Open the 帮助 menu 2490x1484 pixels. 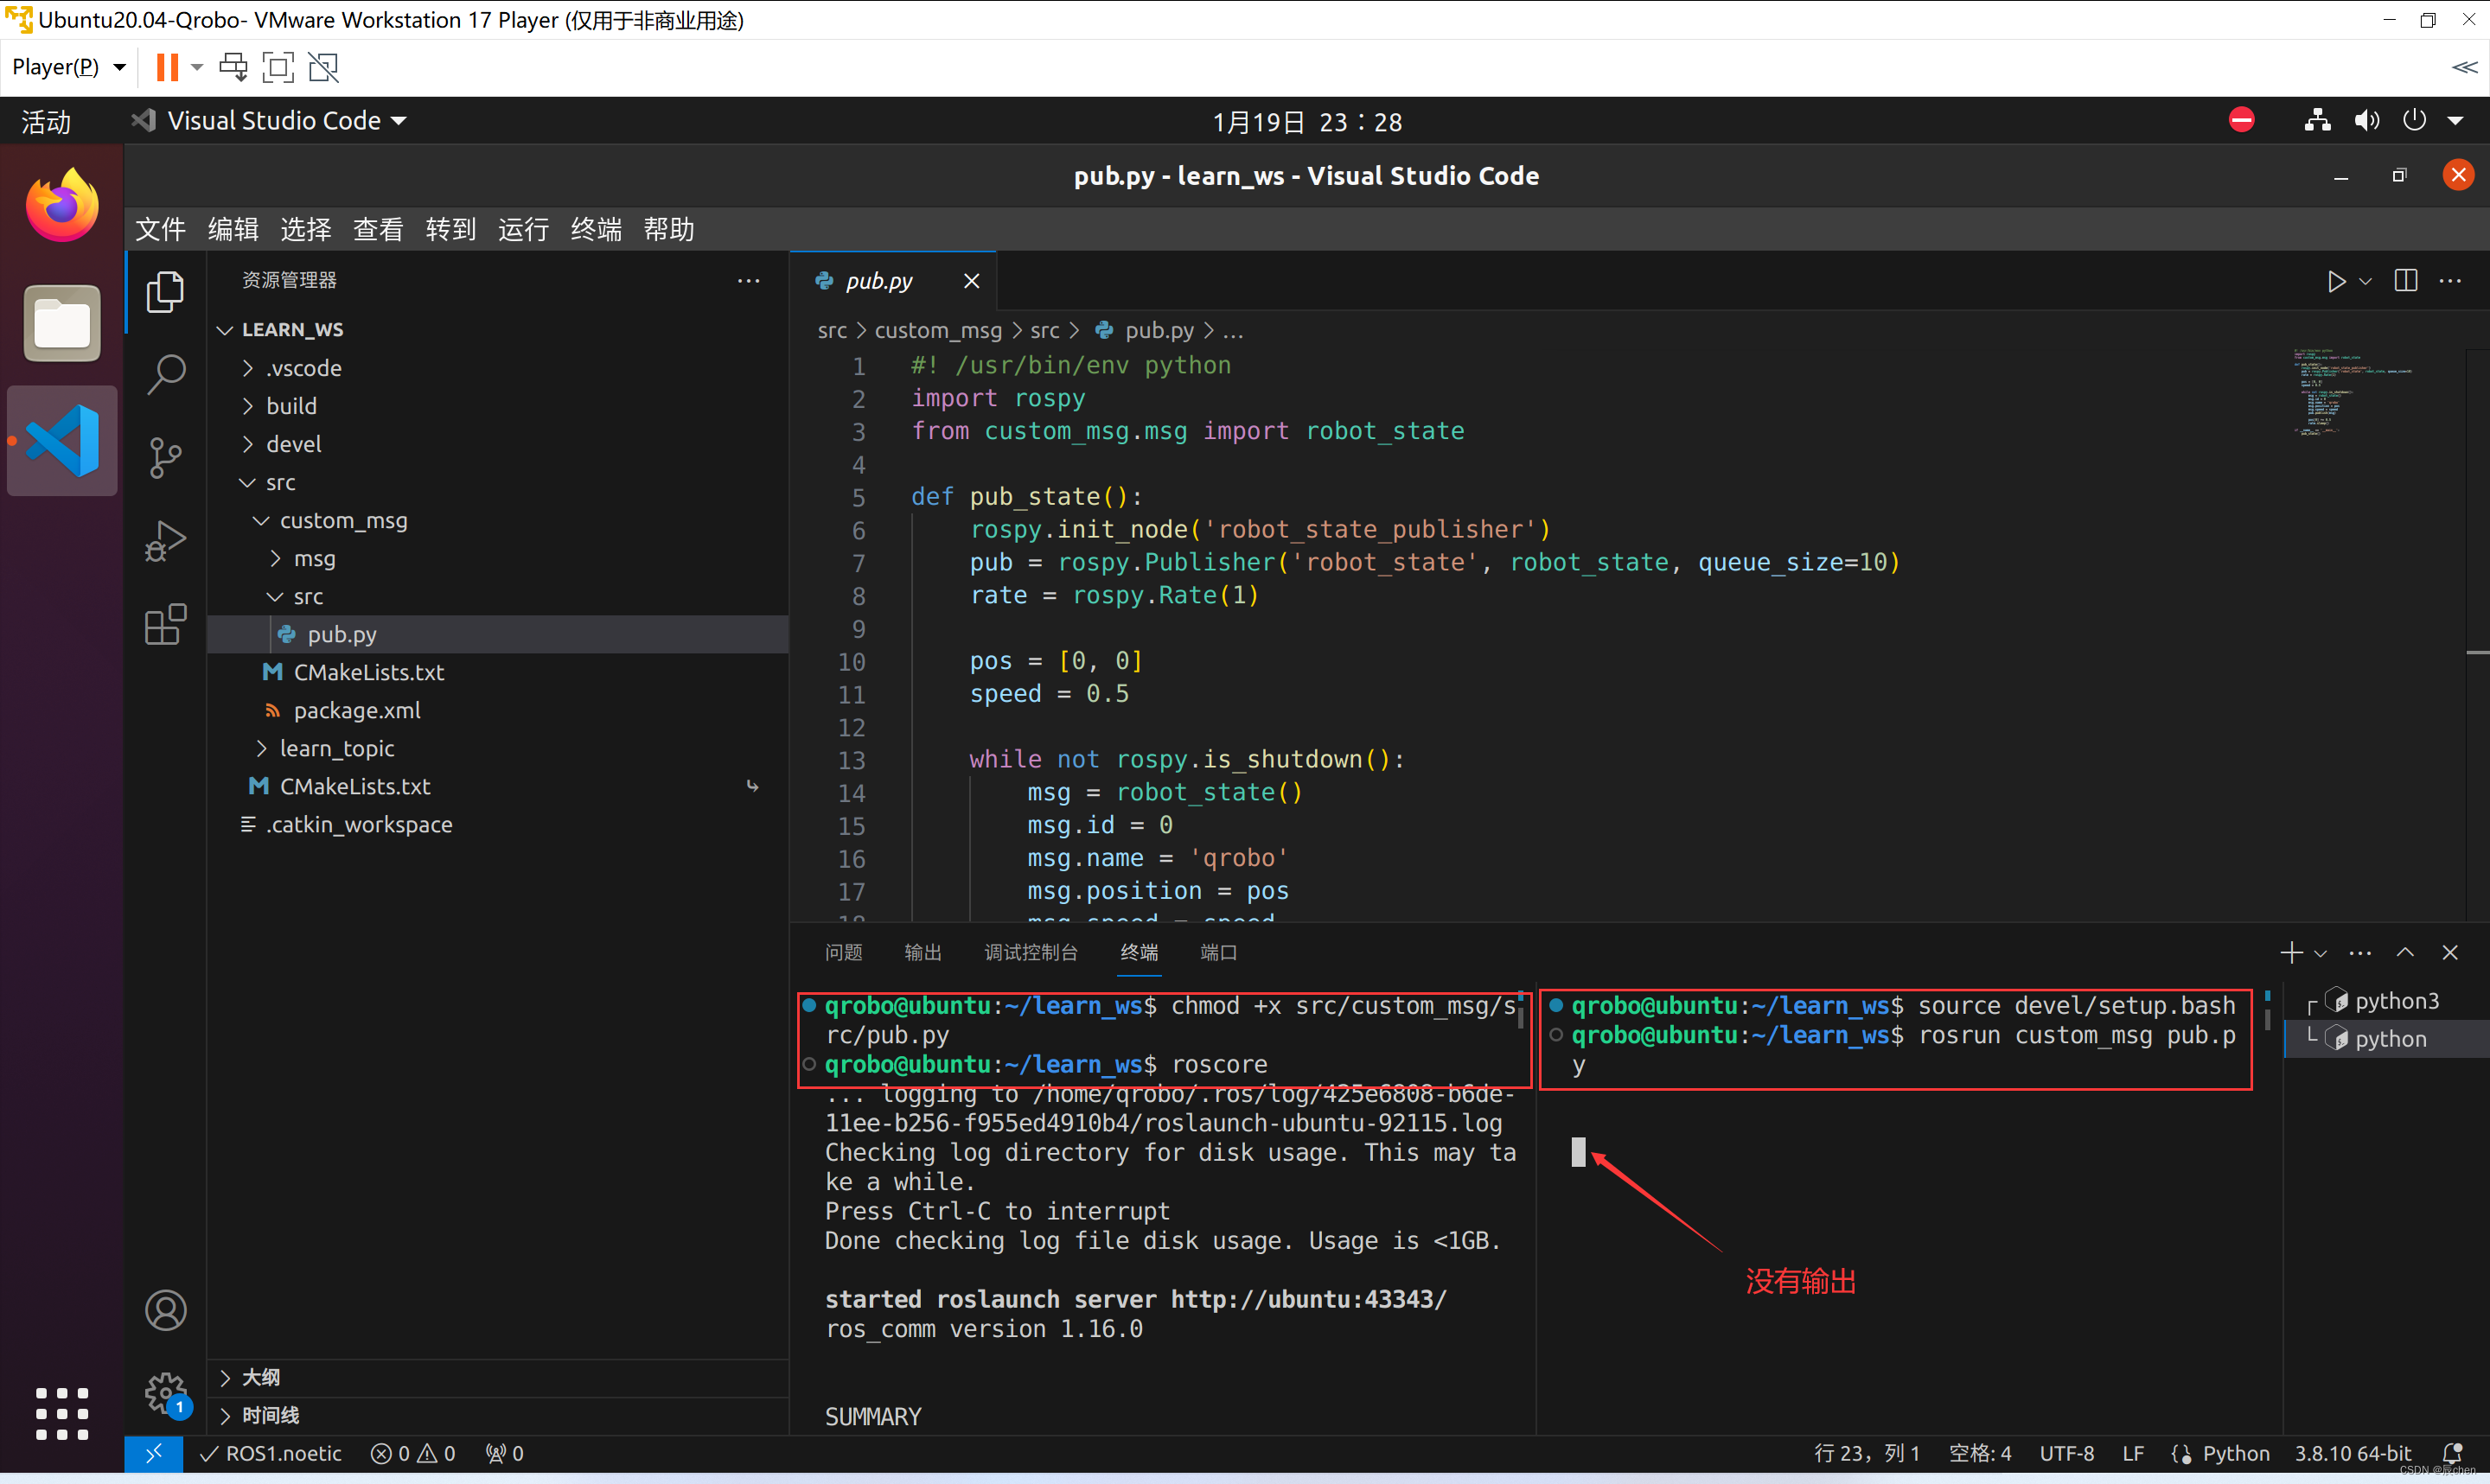click(668, 230)
